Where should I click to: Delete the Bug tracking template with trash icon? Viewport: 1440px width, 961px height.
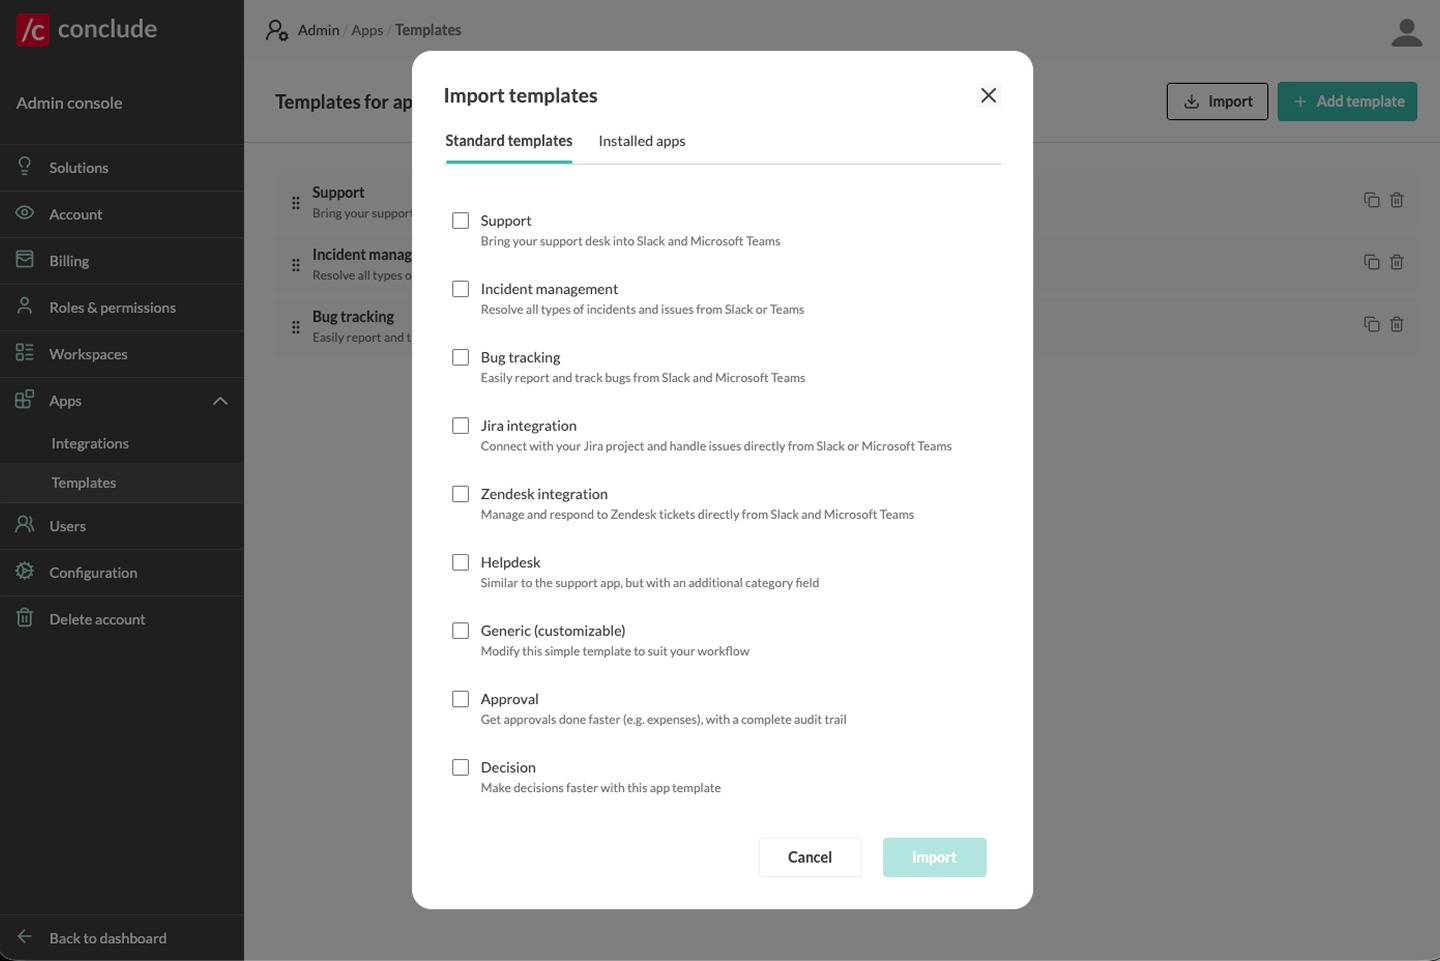tap(1396, 324)
